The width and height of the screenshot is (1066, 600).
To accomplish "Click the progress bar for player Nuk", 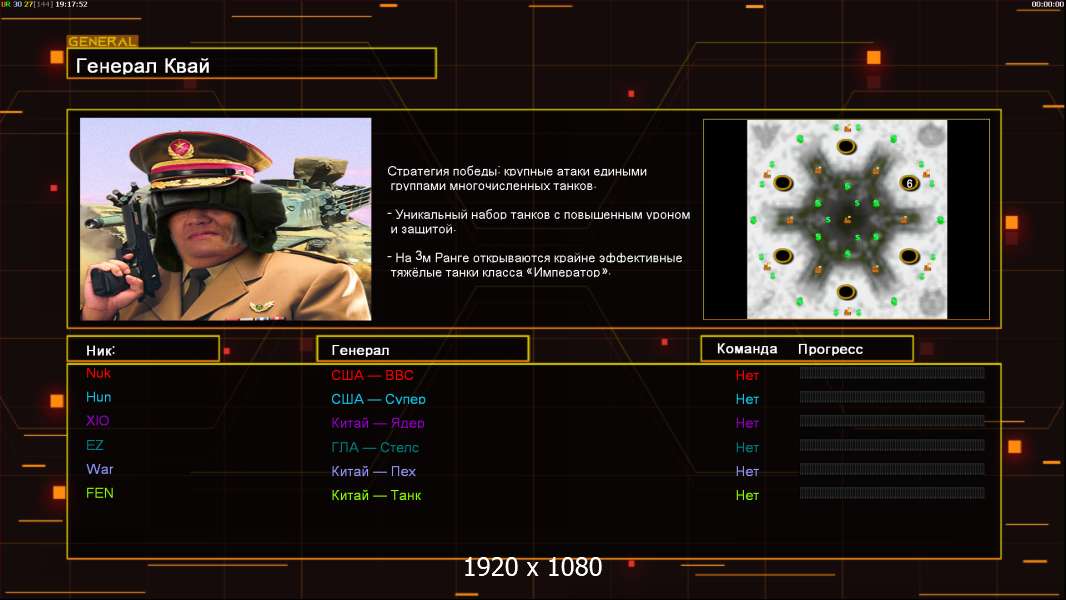I will [x=892, y=374].
